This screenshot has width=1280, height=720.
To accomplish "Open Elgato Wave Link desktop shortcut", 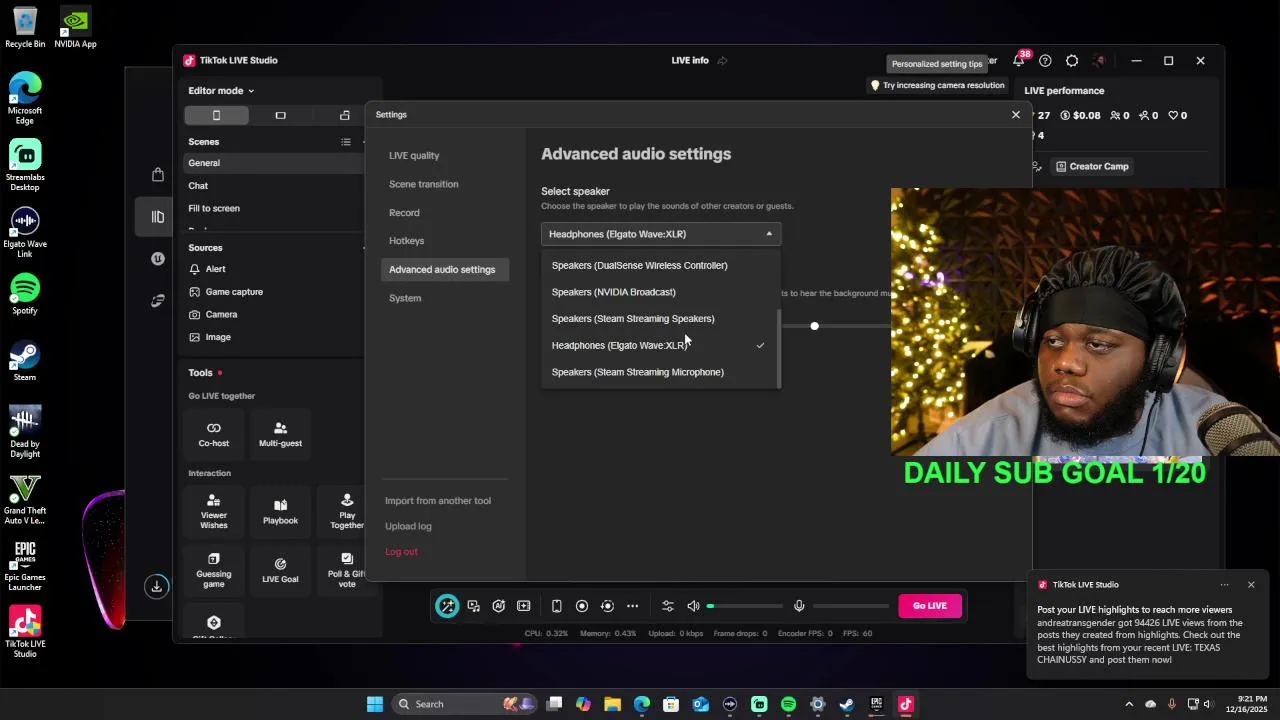I will pyautogui.click(x=25, y=232).
